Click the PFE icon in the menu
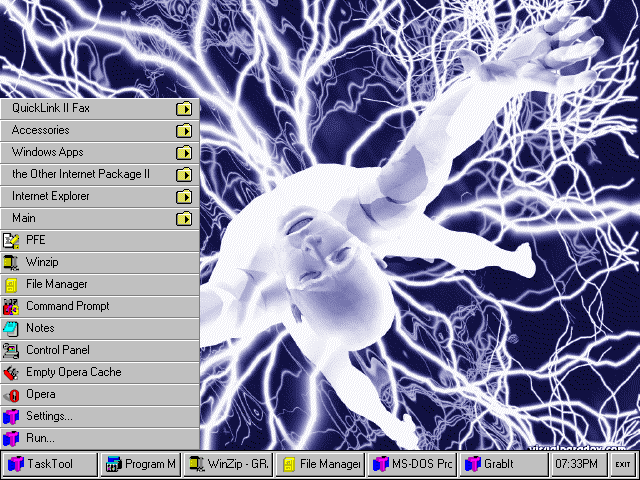The image size is (640, 480). coord(11,240)
